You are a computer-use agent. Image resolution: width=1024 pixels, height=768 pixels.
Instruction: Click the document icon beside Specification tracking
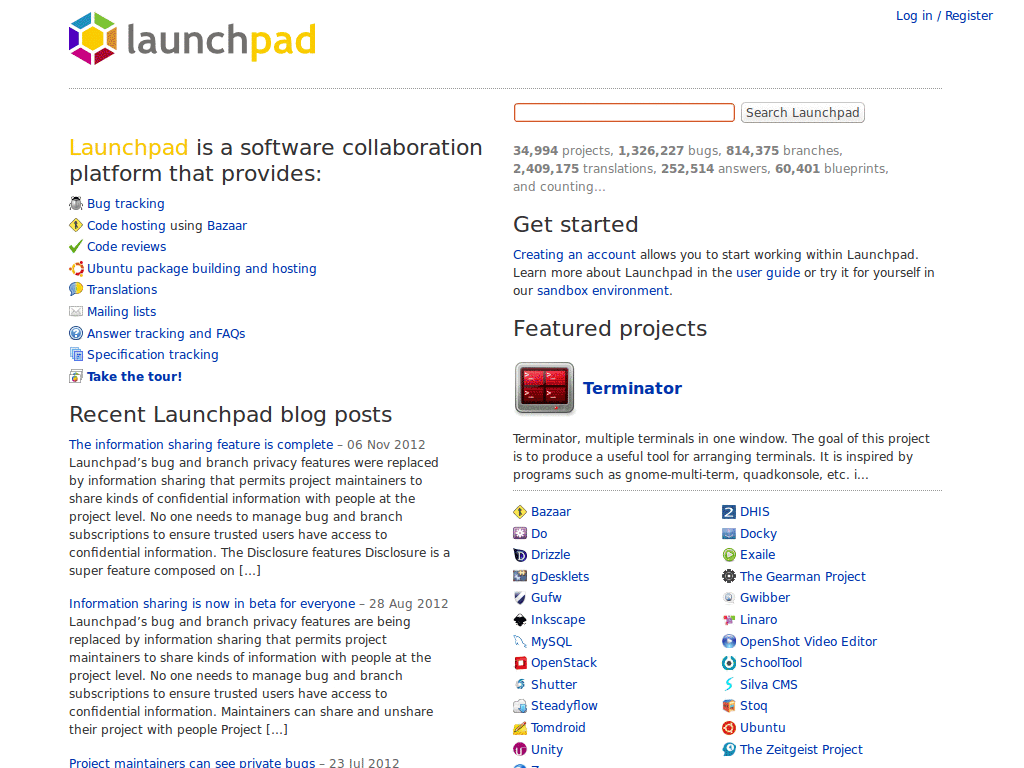[76, 355]
